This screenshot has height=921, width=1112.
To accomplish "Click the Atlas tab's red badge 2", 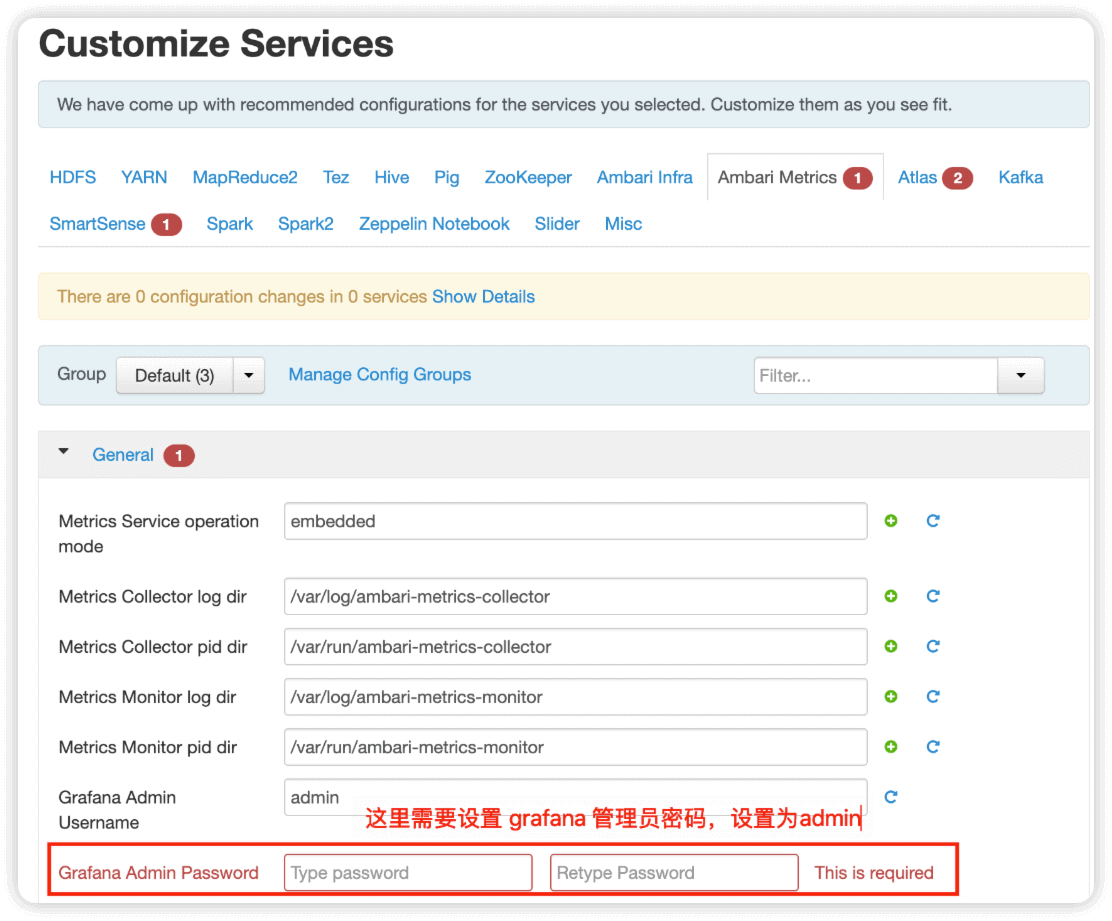I will pyautogui.click(x=957, y=178).
